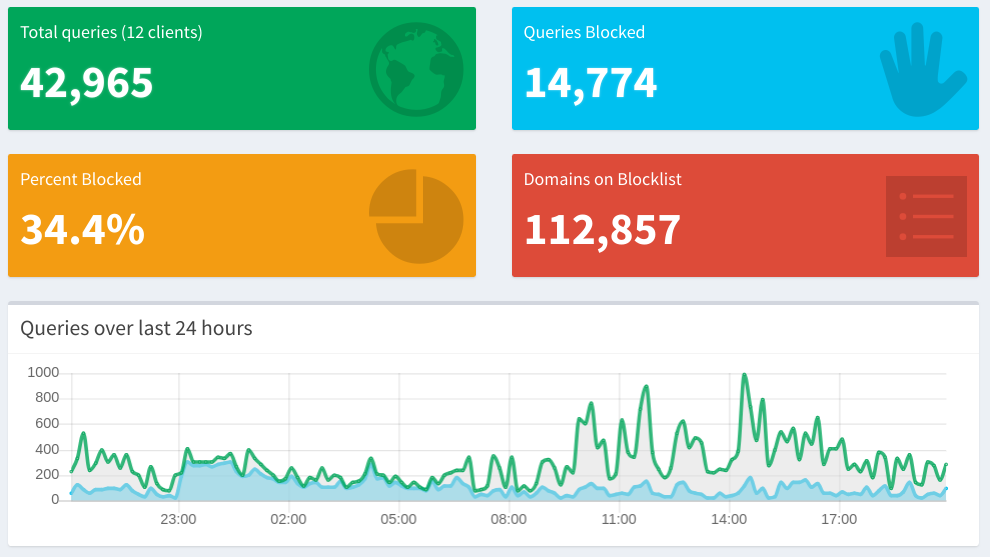Open the 'Domains on Blocklist' title
This screenshot has width=990, height=557.
tap(602, 179)
